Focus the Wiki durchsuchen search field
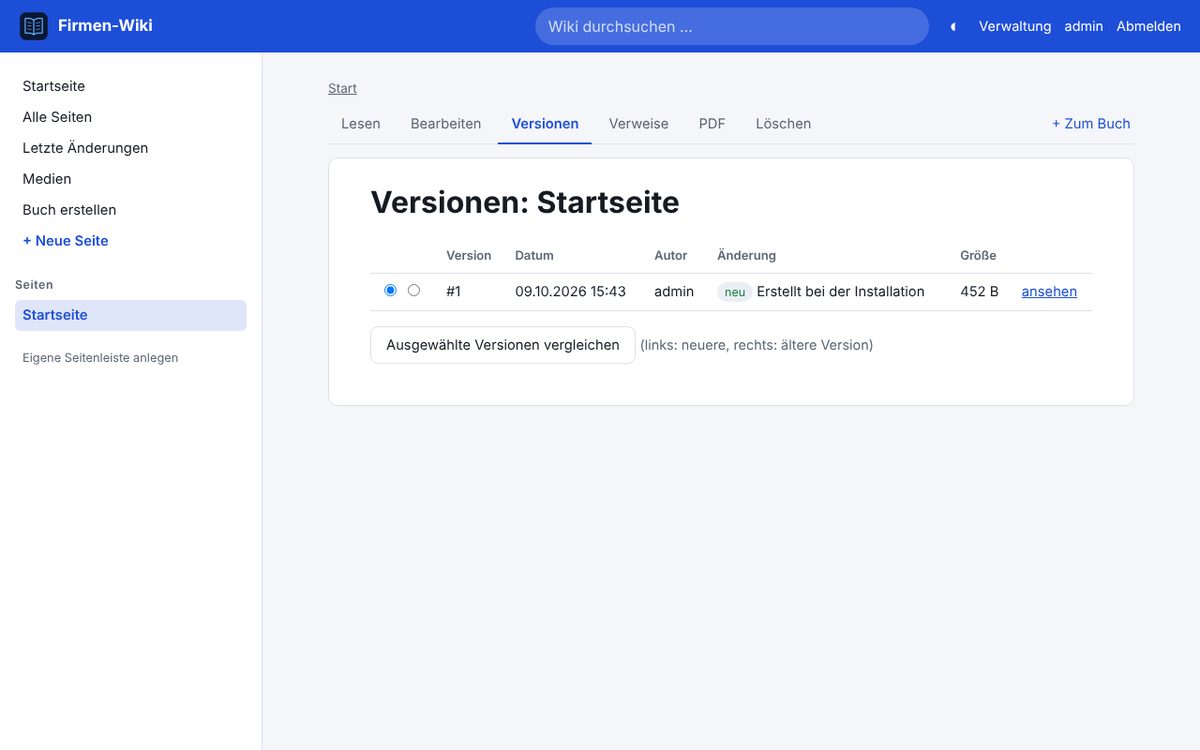The width and height of the screenshot is (1200, 750). (x=732, y=27)
